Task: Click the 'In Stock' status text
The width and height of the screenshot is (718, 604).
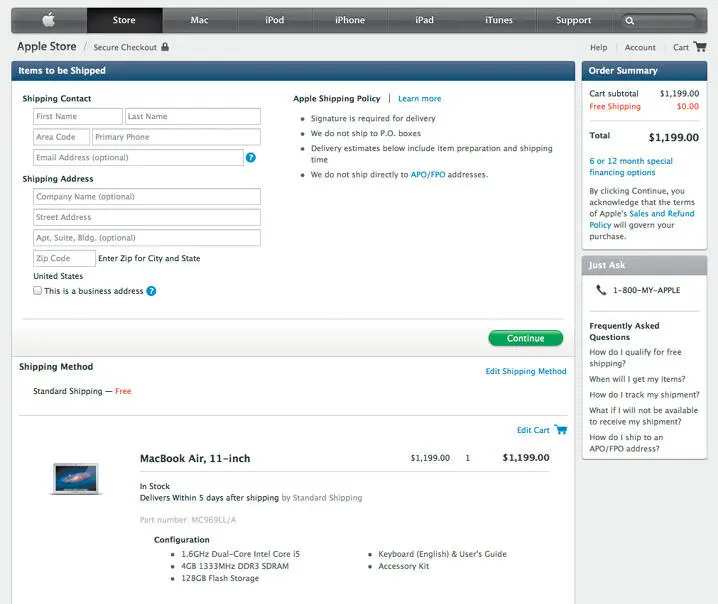Action: pyautogui.click(x=155, y=486)
